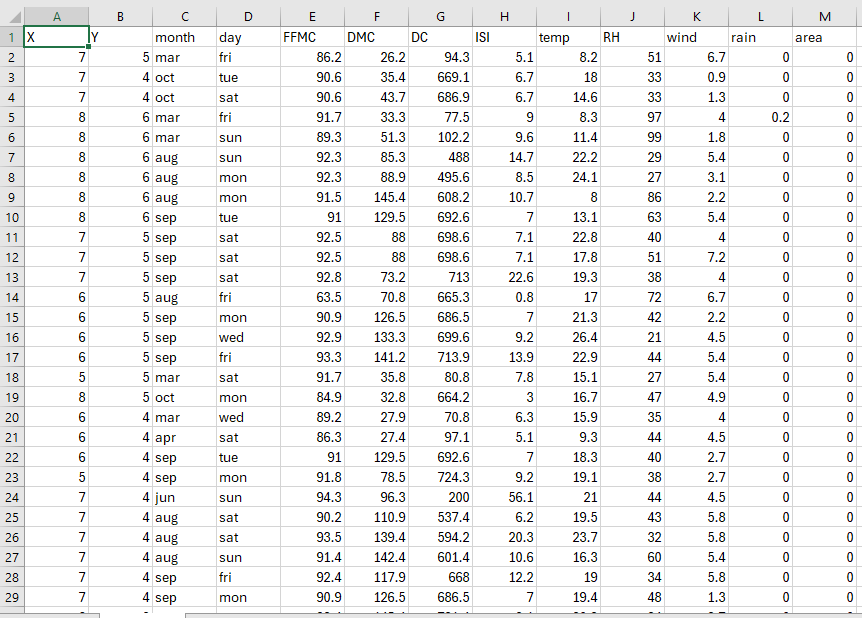This screenshot has height=618, width=862.
Task: Click the RH value 99 cell
Action: coord(632,137)
